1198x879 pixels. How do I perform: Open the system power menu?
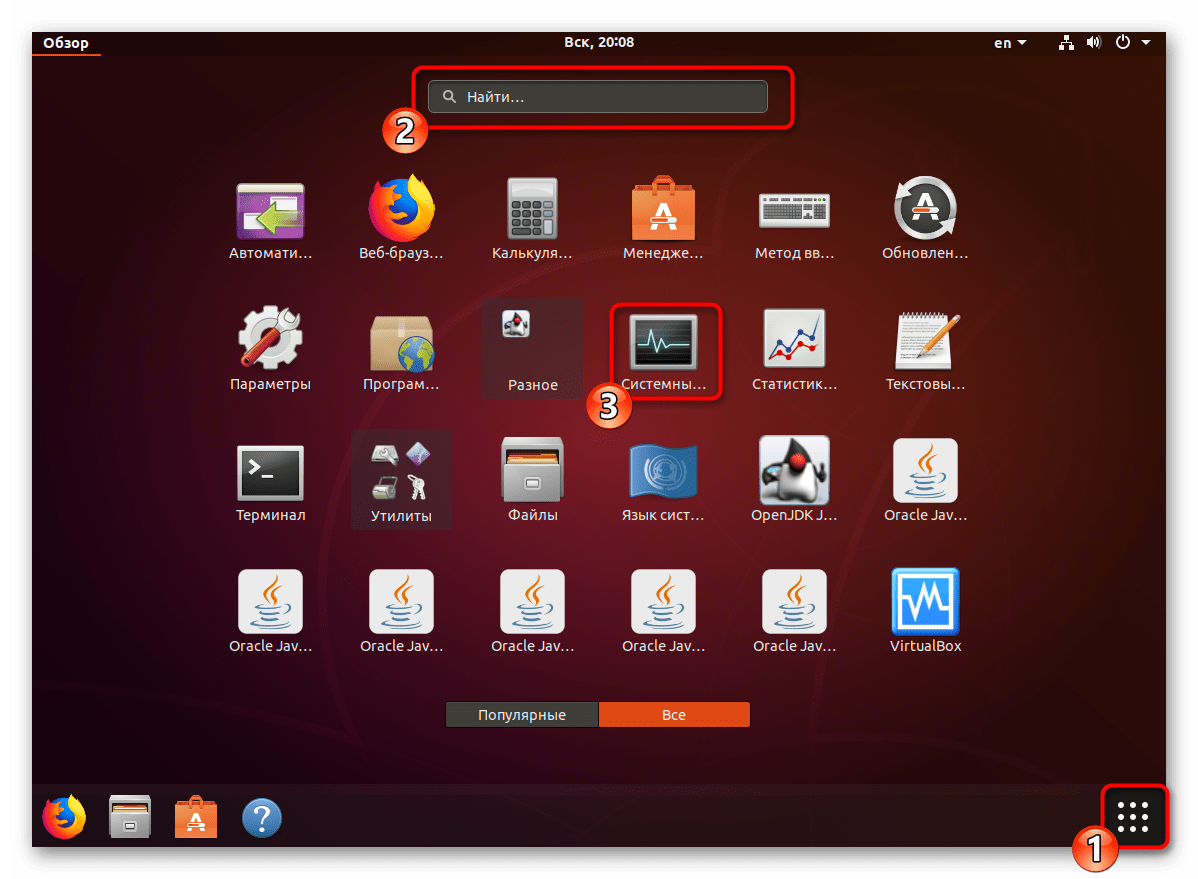1132,43
